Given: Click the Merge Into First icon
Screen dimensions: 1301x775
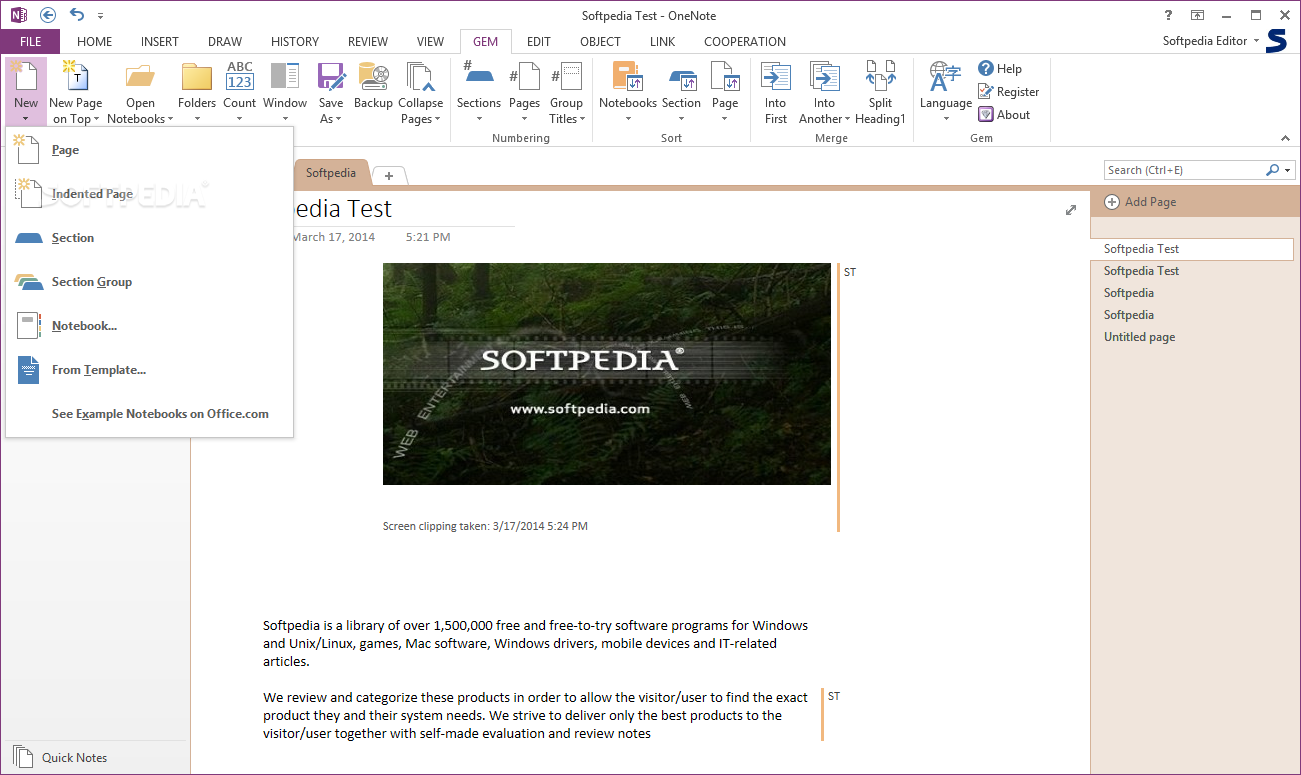Looking at the screenshot, I should click(x=776, y=77).
